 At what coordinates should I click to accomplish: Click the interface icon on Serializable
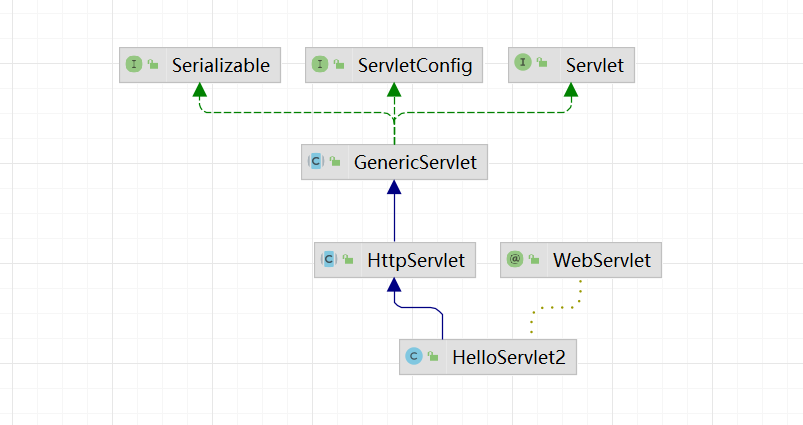tap(134, 64)
